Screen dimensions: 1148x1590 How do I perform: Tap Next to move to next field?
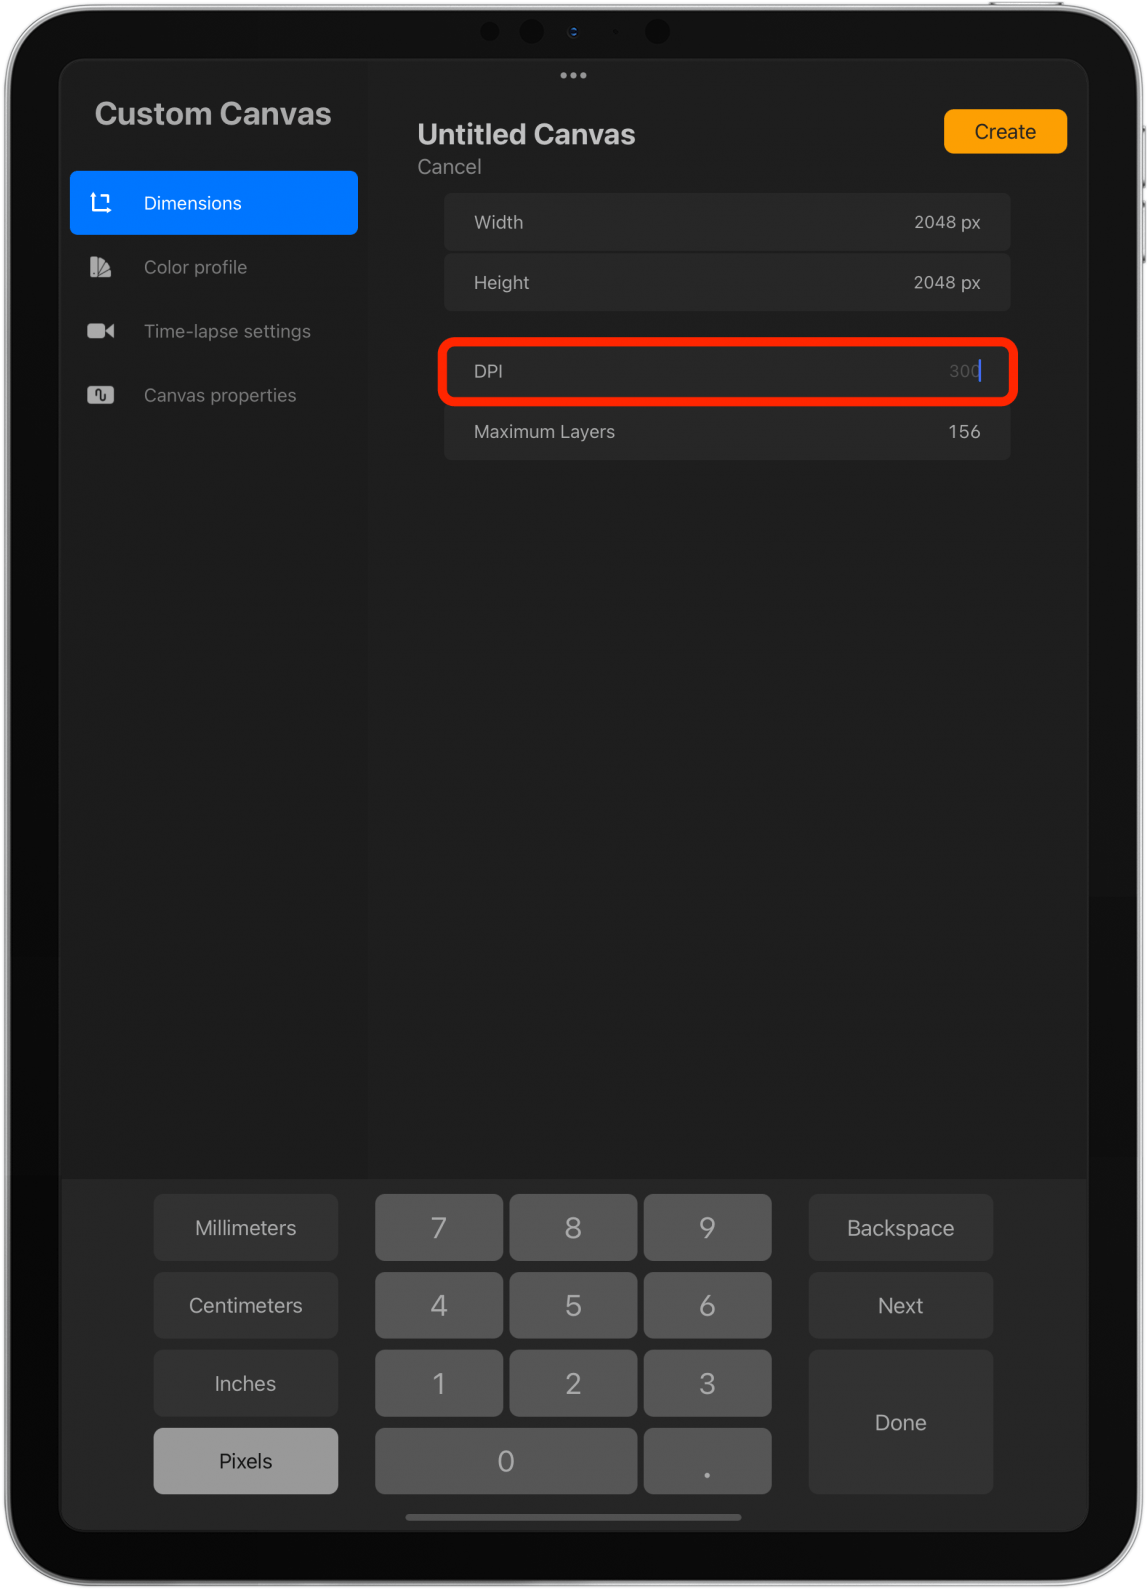(x=900, y=1305)
